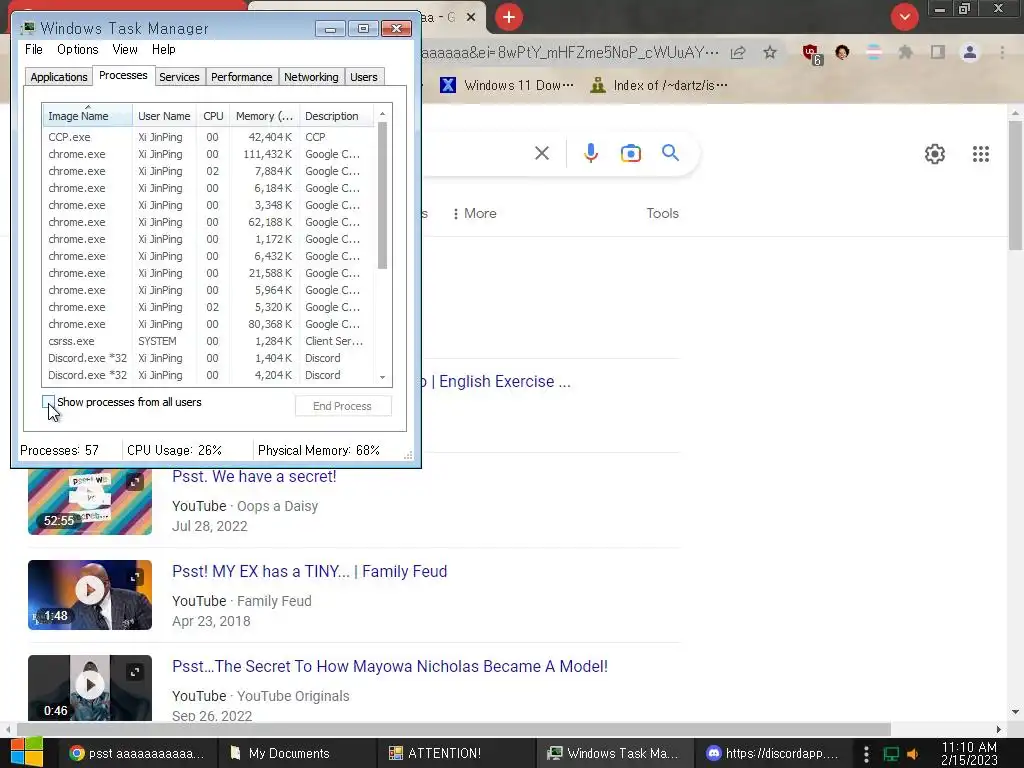The height and width of the screenshot is (768, 1024).
Task: Open Mayowa Nicholas Became A Model link
Action: coord(390,667)
